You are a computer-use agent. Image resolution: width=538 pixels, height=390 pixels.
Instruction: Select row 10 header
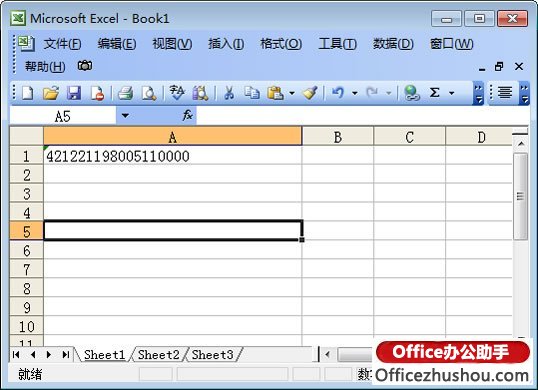pyautogui.click(x=27, y=326)
